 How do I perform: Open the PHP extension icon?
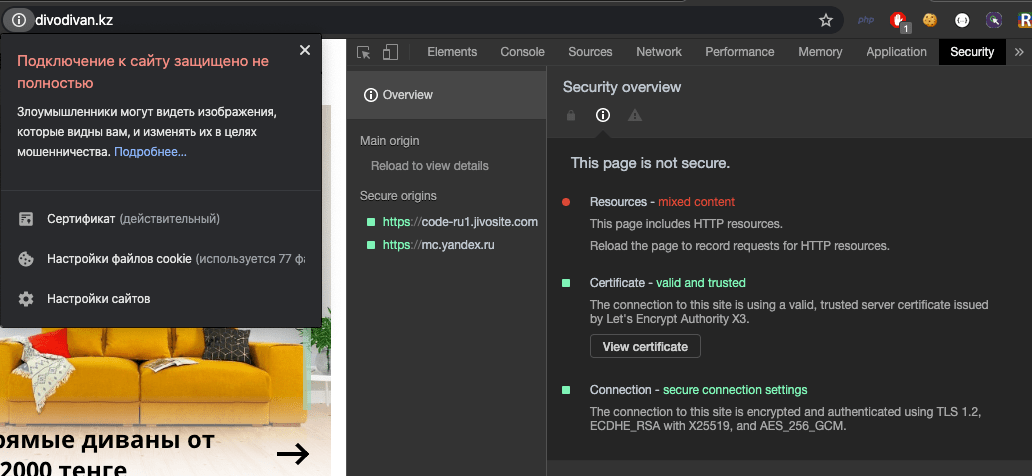[867, 19]
